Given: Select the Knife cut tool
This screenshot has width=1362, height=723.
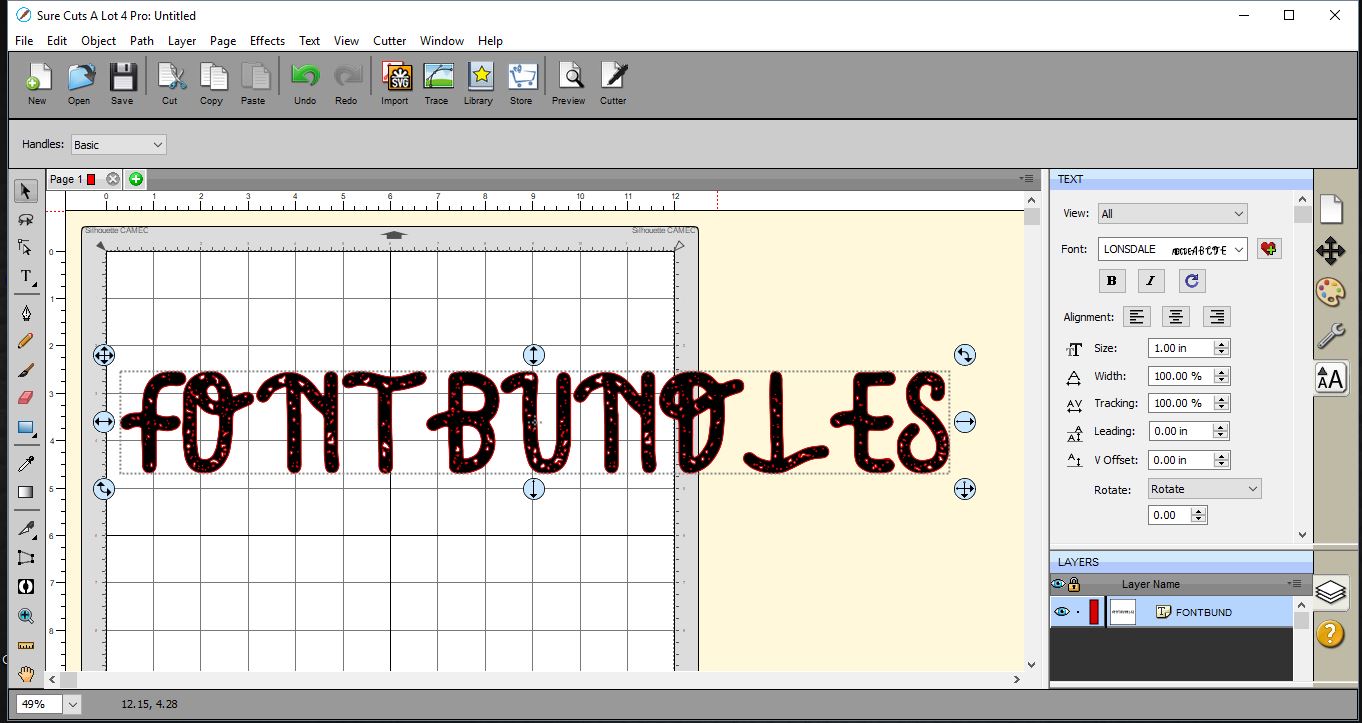Looking at the screenshot, I should (26, 528).
